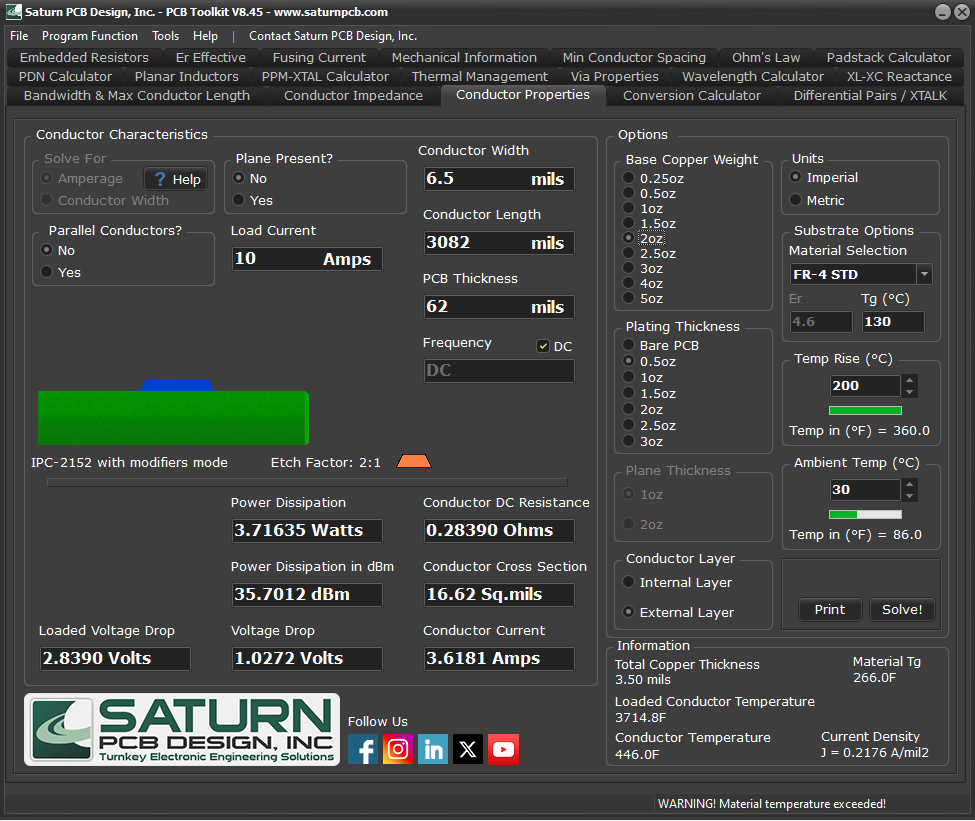Click the app icon in the title bar
Screen dimensions: 975x821
tap(13, 12)
